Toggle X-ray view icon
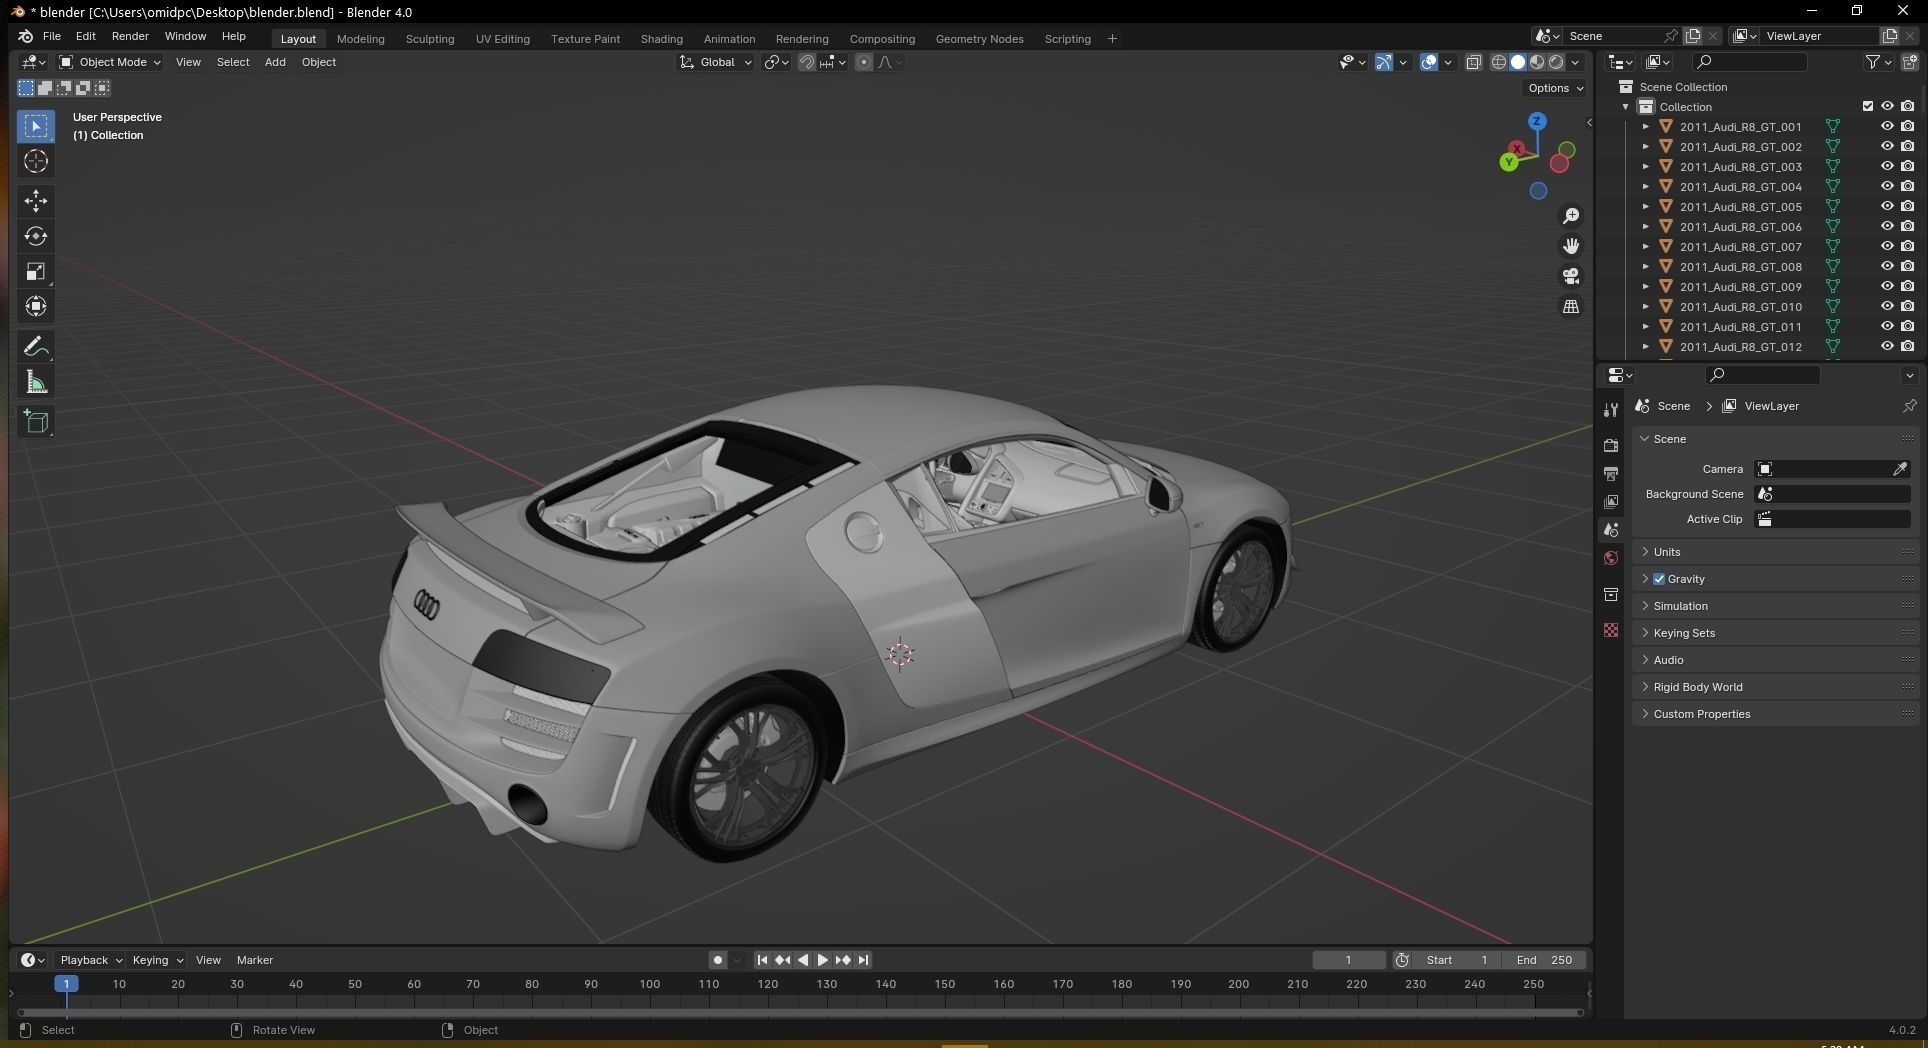 click(x=1474, y=62)
